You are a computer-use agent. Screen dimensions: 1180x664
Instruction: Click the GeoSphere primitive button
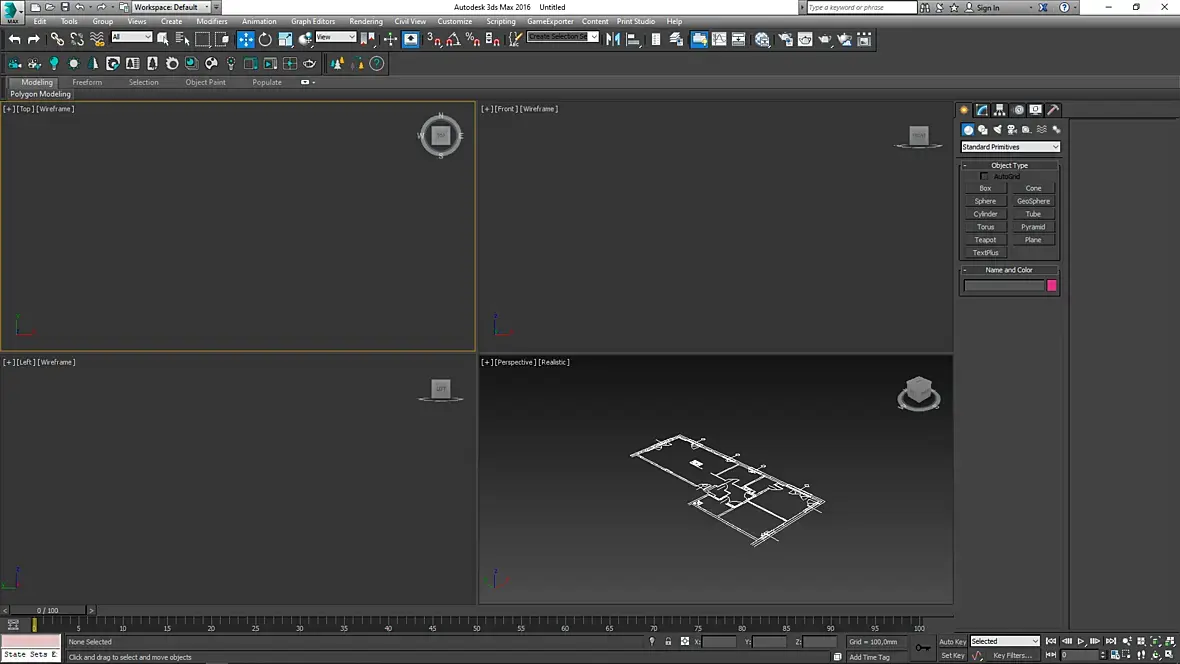tap(1033, 201)
